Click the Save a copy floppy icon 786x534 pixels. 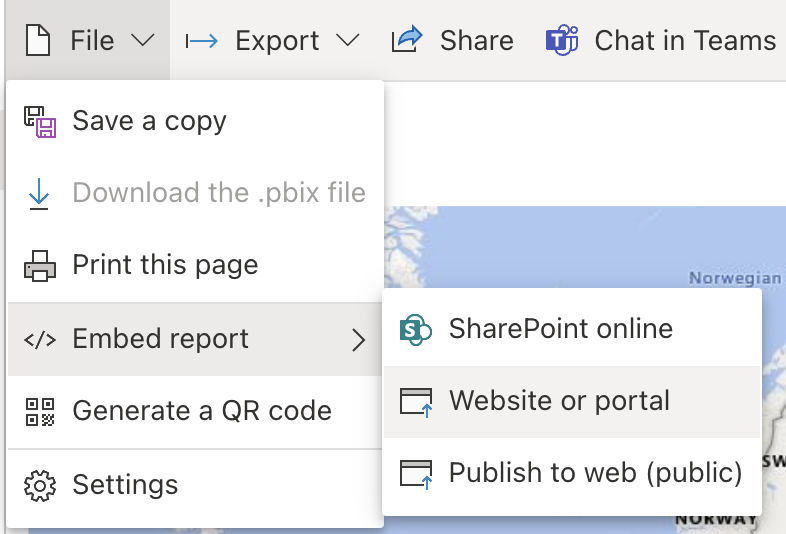[40, 121]
